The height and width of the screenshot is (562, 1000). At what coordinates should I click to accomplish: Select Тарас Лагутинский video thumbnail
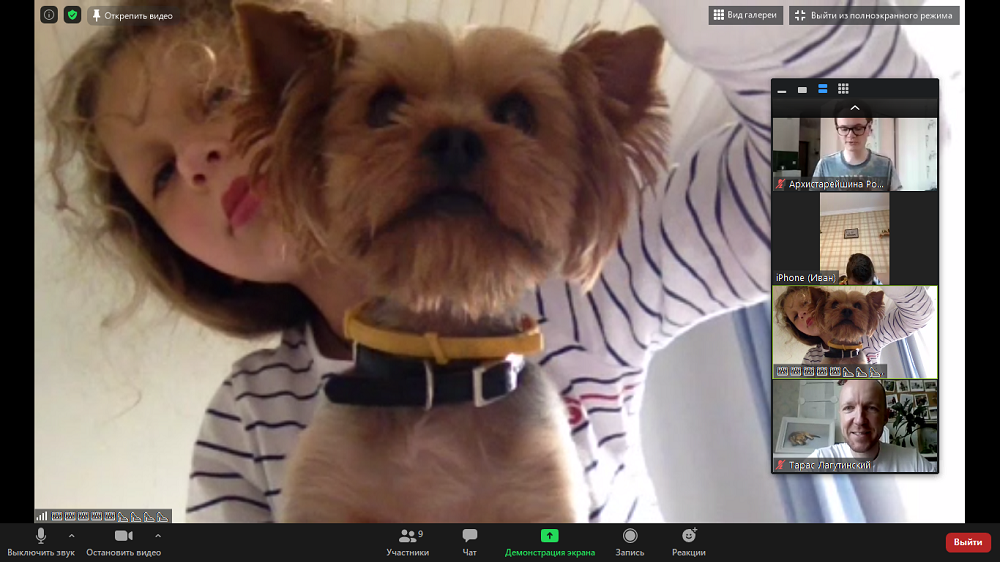click(x=854, y=426)
